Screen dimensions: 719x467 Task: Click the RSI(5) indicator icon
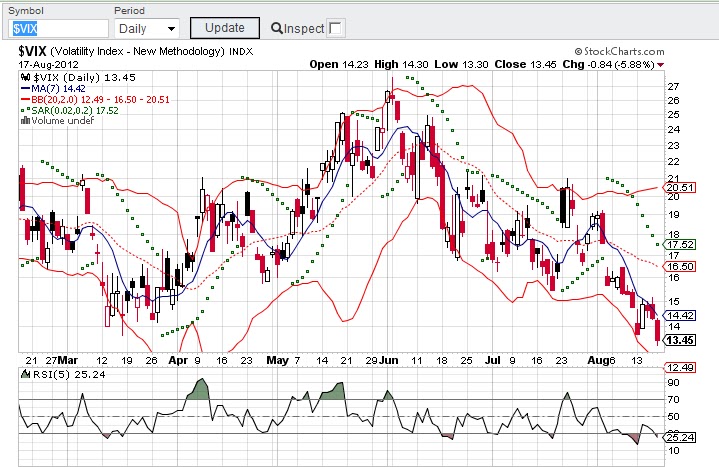point(25,374)
